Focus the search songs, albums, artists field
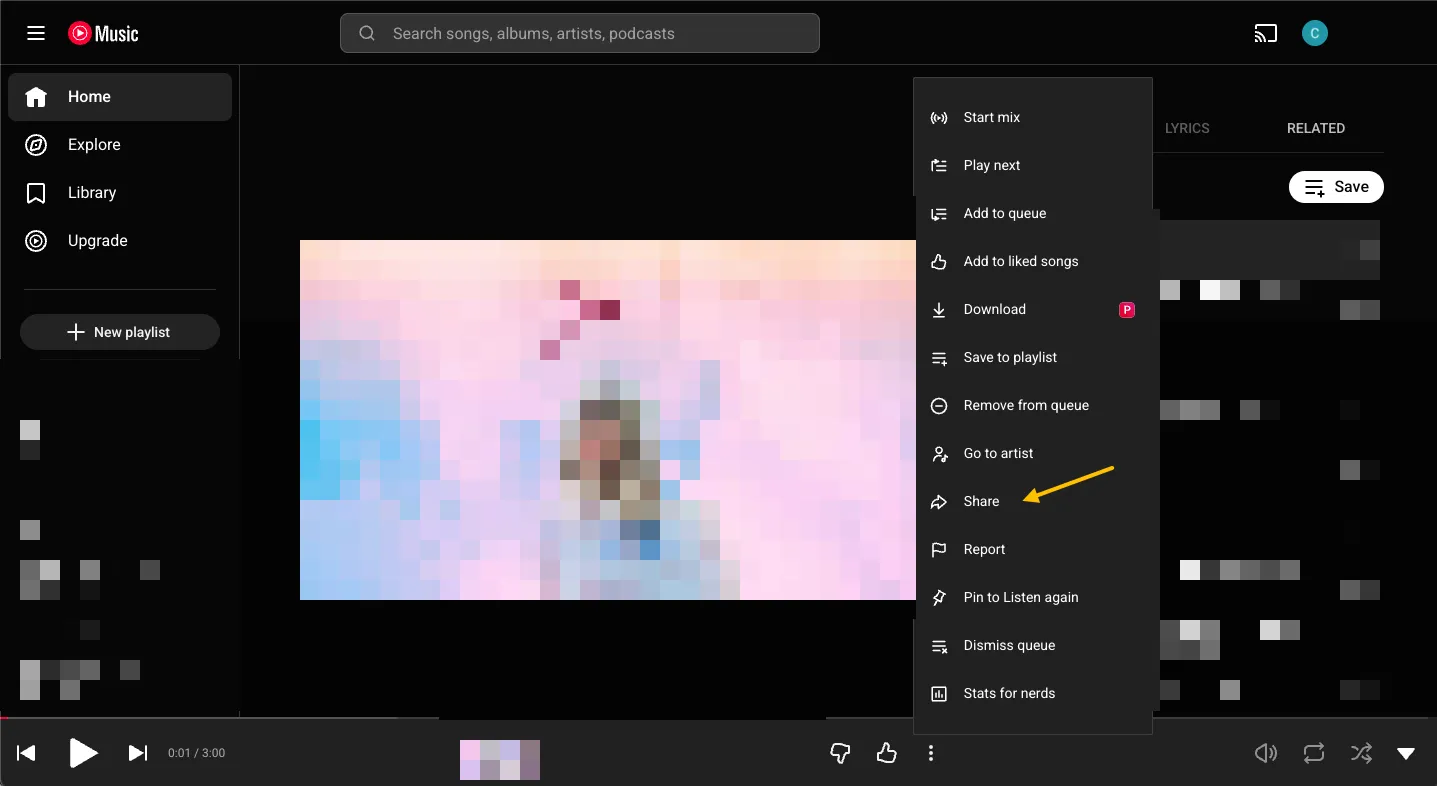Image resolution: width=1437 pixels, height=786 pixels. pos(580,33)
